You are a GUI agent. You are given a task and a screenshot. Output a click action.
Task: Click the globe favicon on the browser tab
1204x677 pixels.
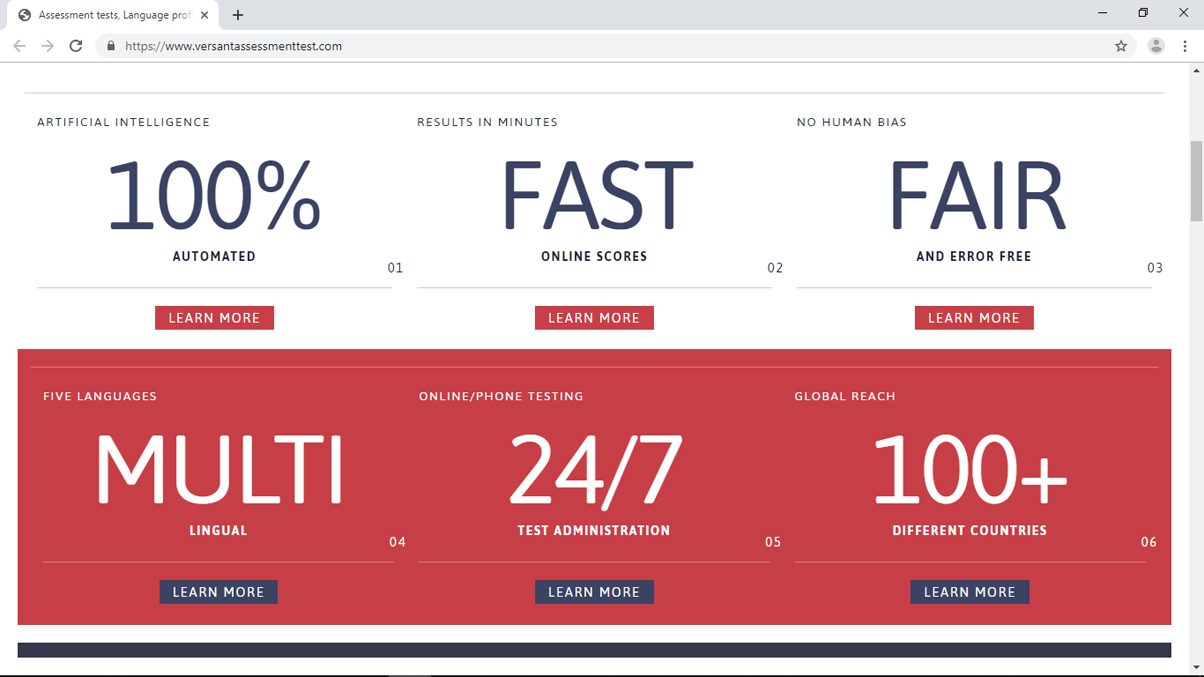pyautogui.click(x=25, y=15)
